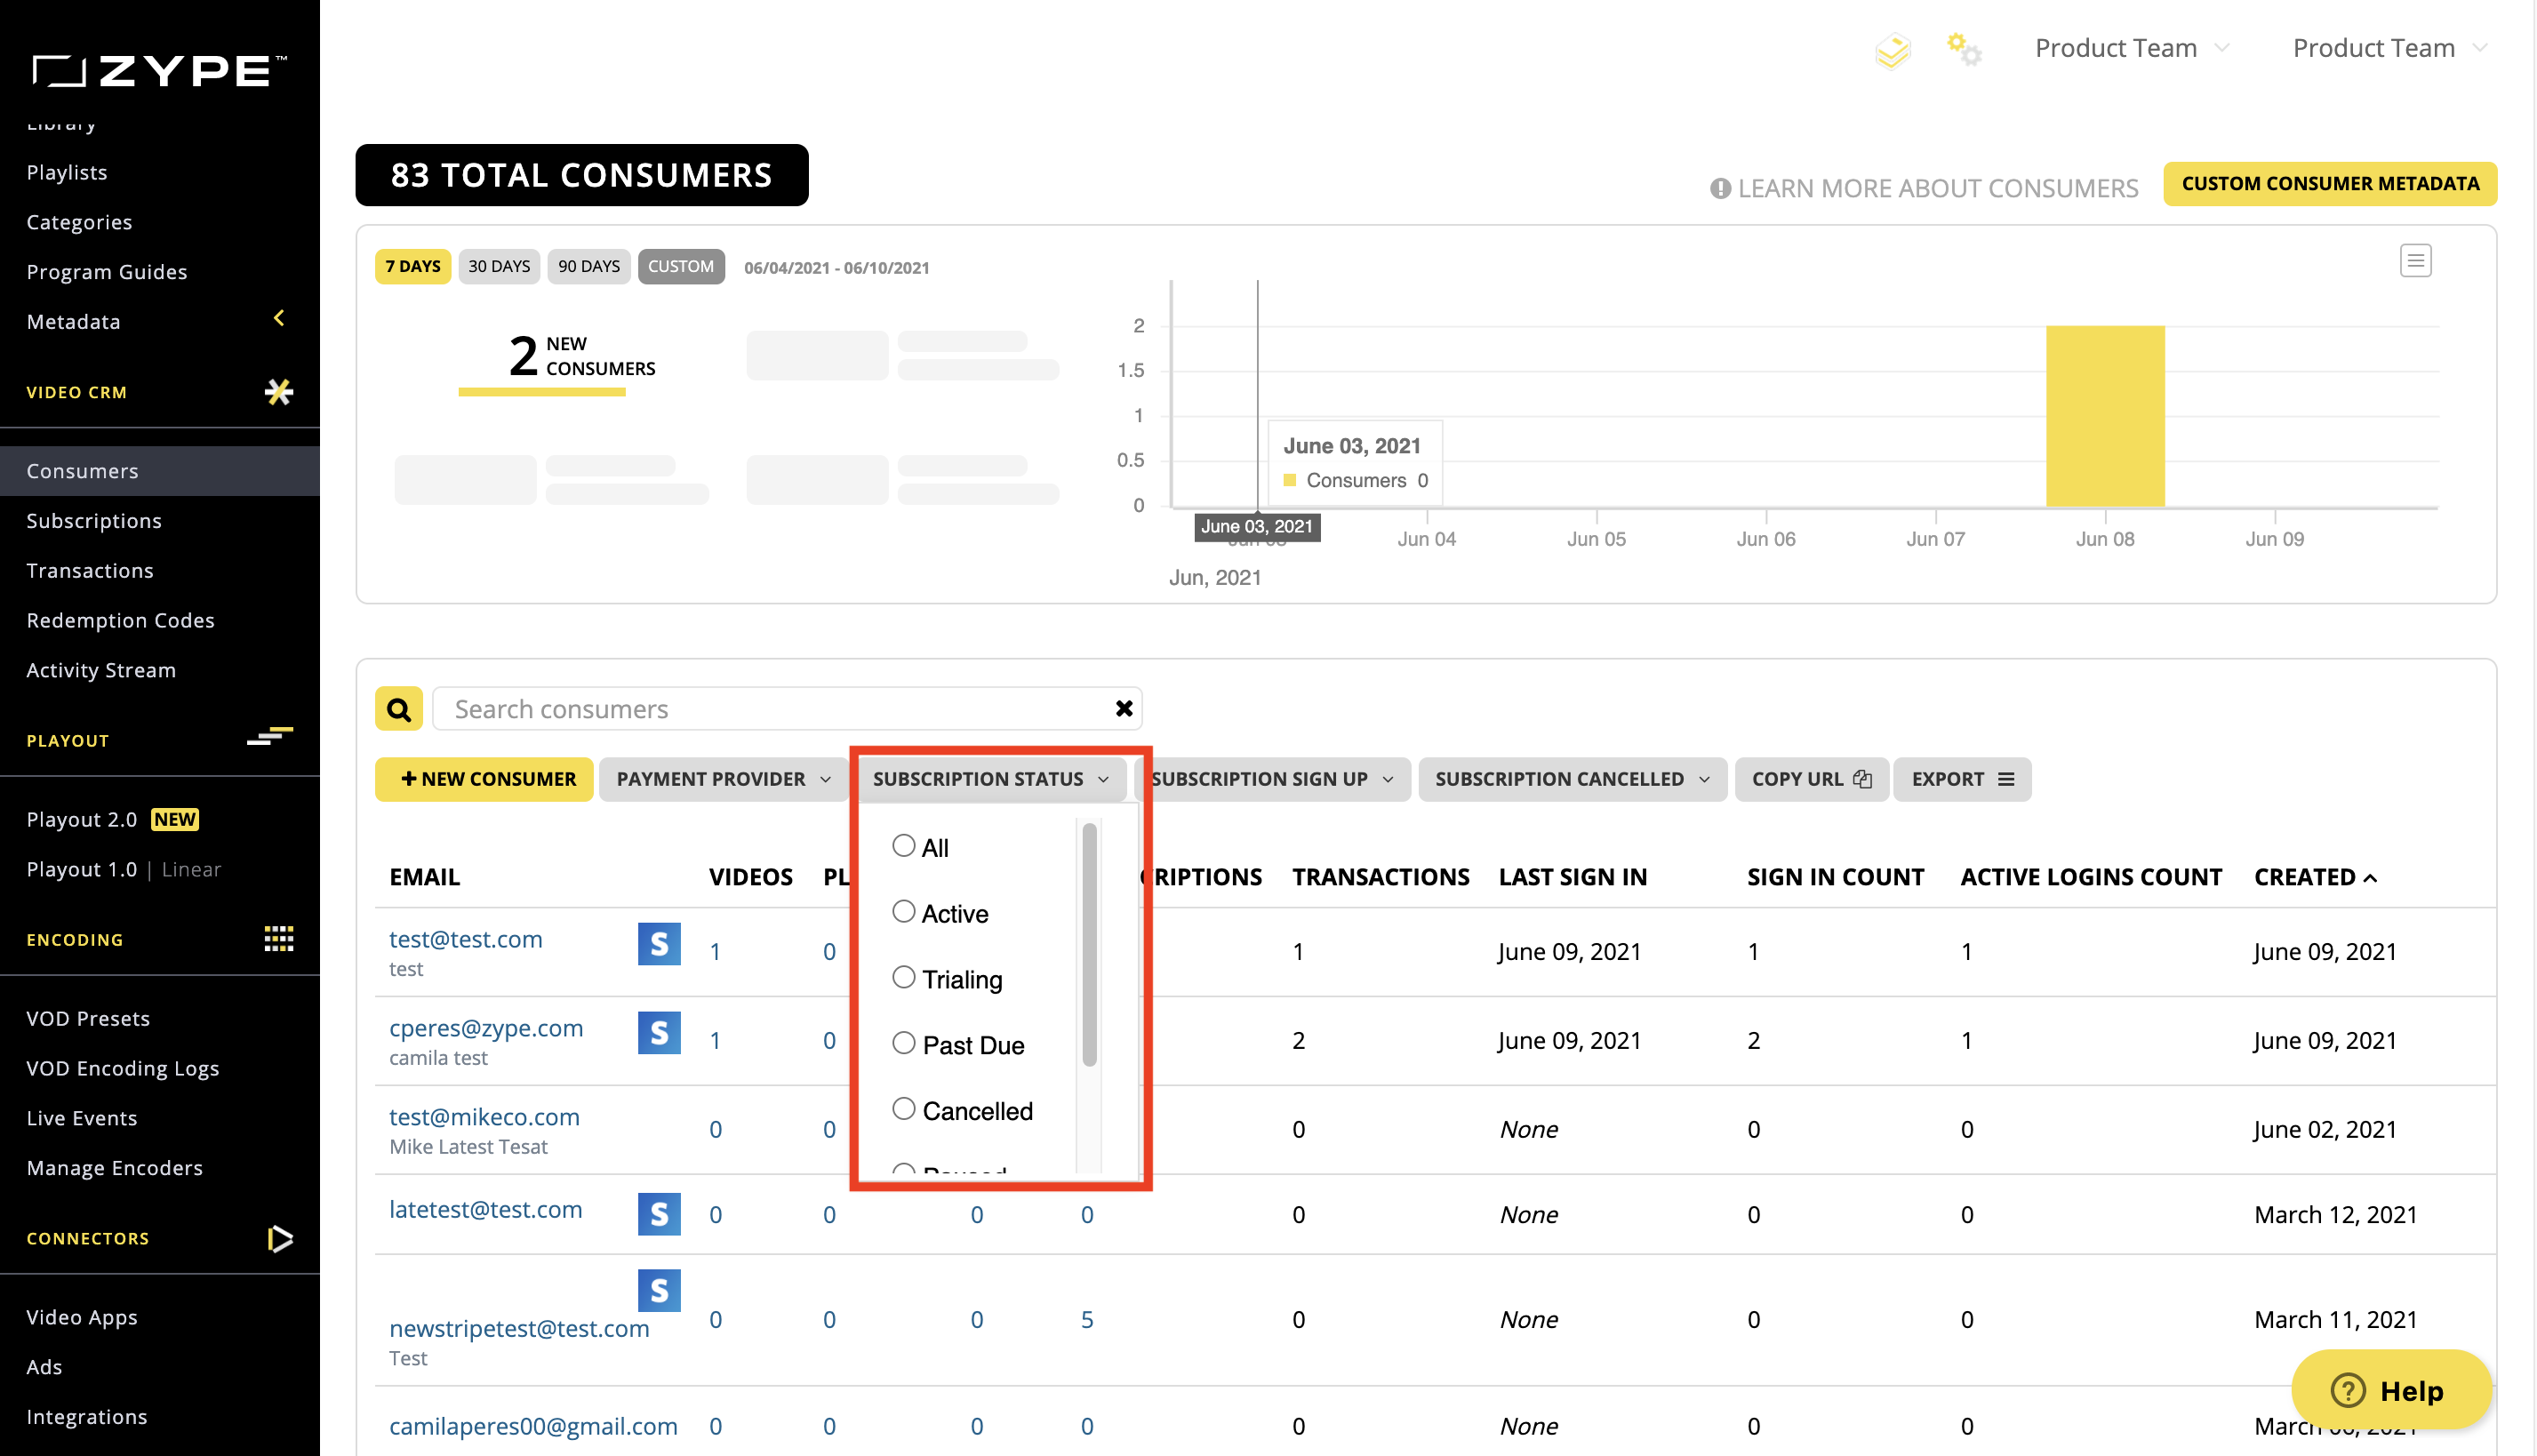Open the settings gears icon in the header
The height and width of the screenshot is (1456, 2537).
click(1964, 49)
